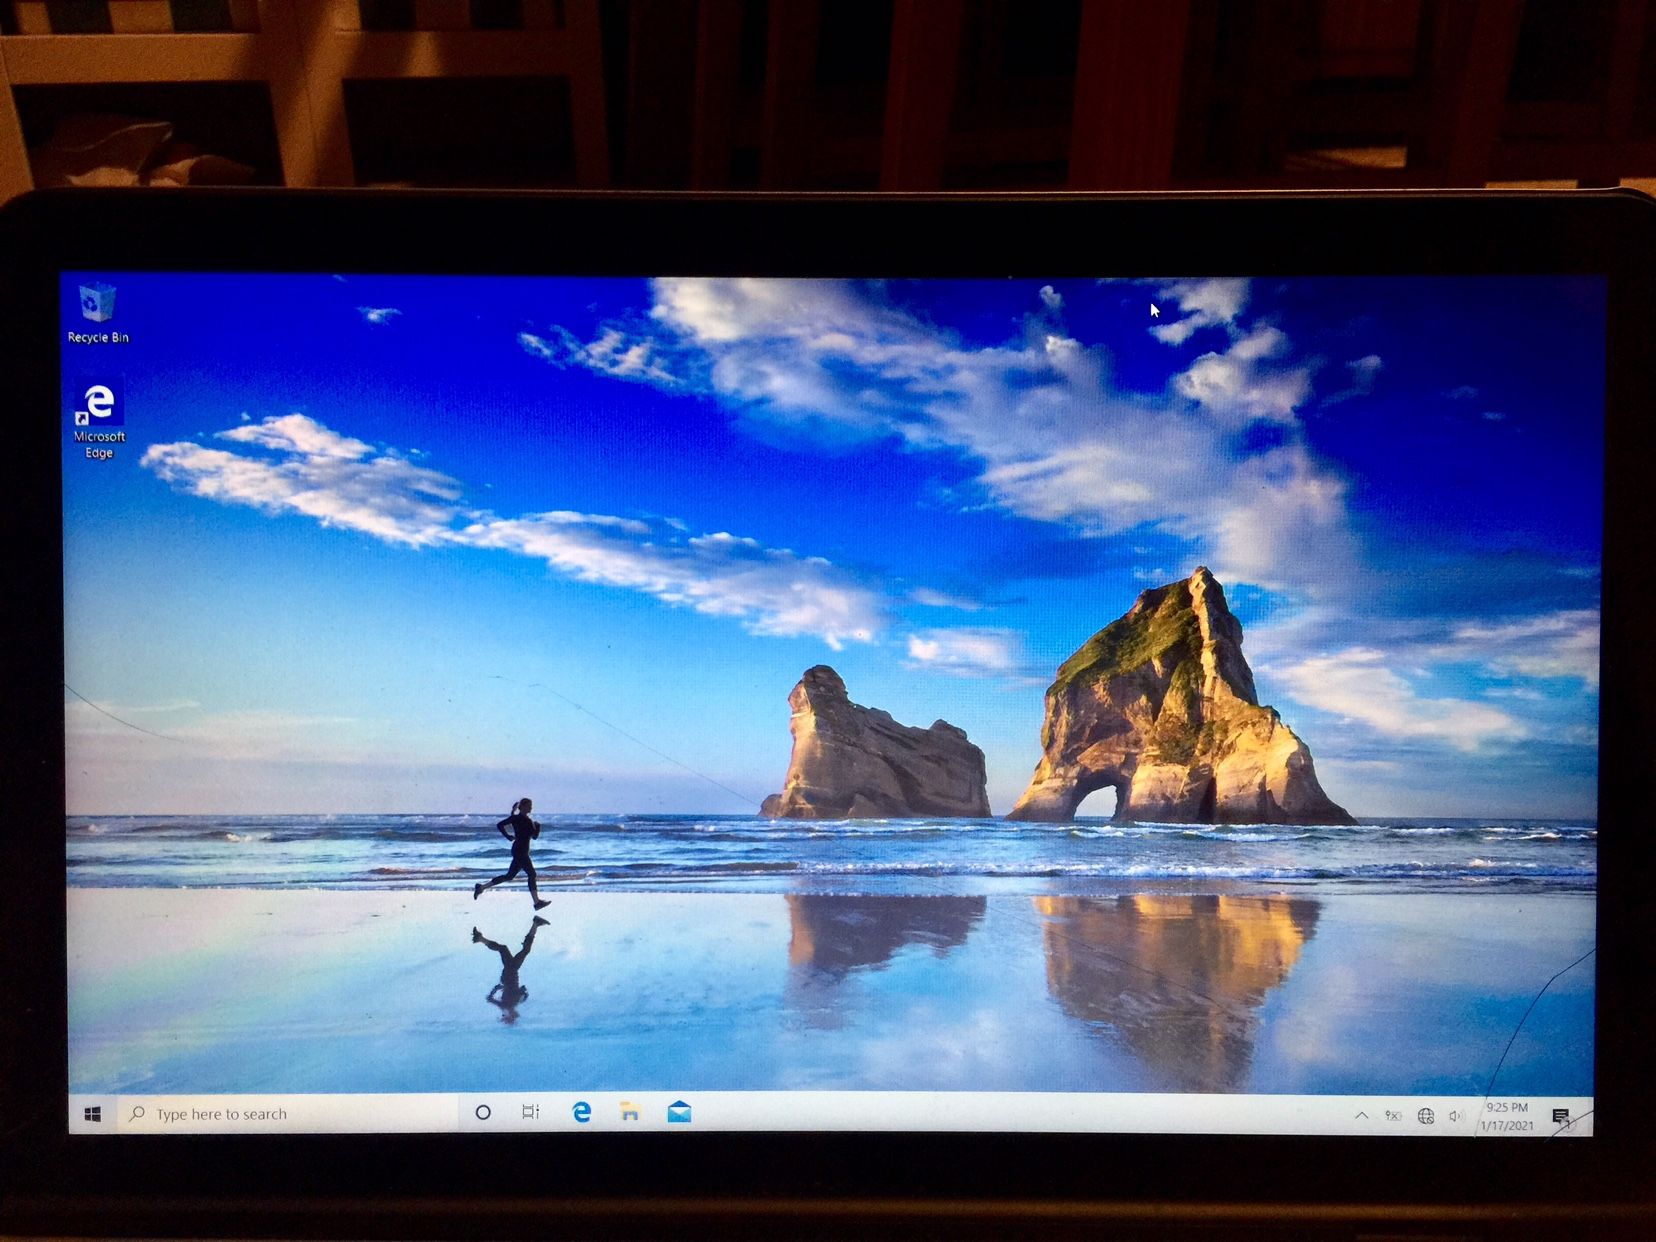This screenshot has width=1656, height=1242.
Task: Open File Explorer from the taskbar
Action: click(x=630, y=1112)
